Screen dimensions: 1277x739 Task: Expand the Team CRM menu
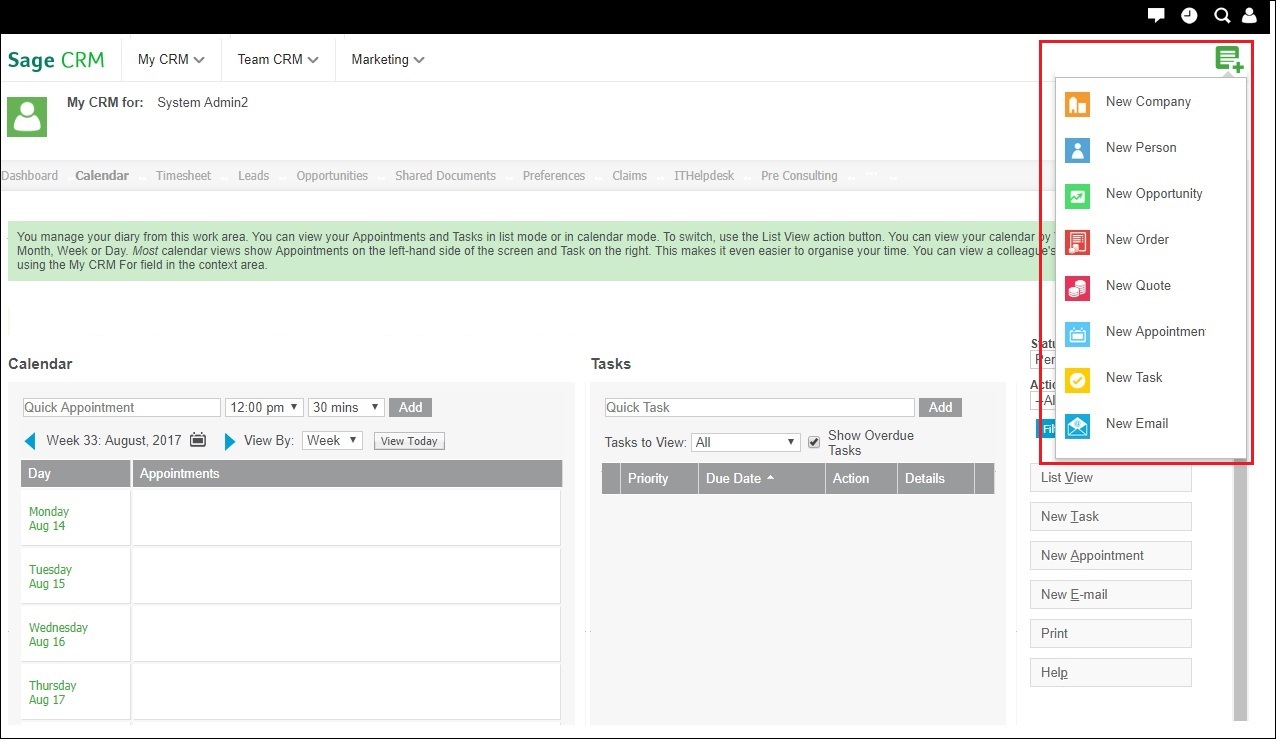click(278, 60)
